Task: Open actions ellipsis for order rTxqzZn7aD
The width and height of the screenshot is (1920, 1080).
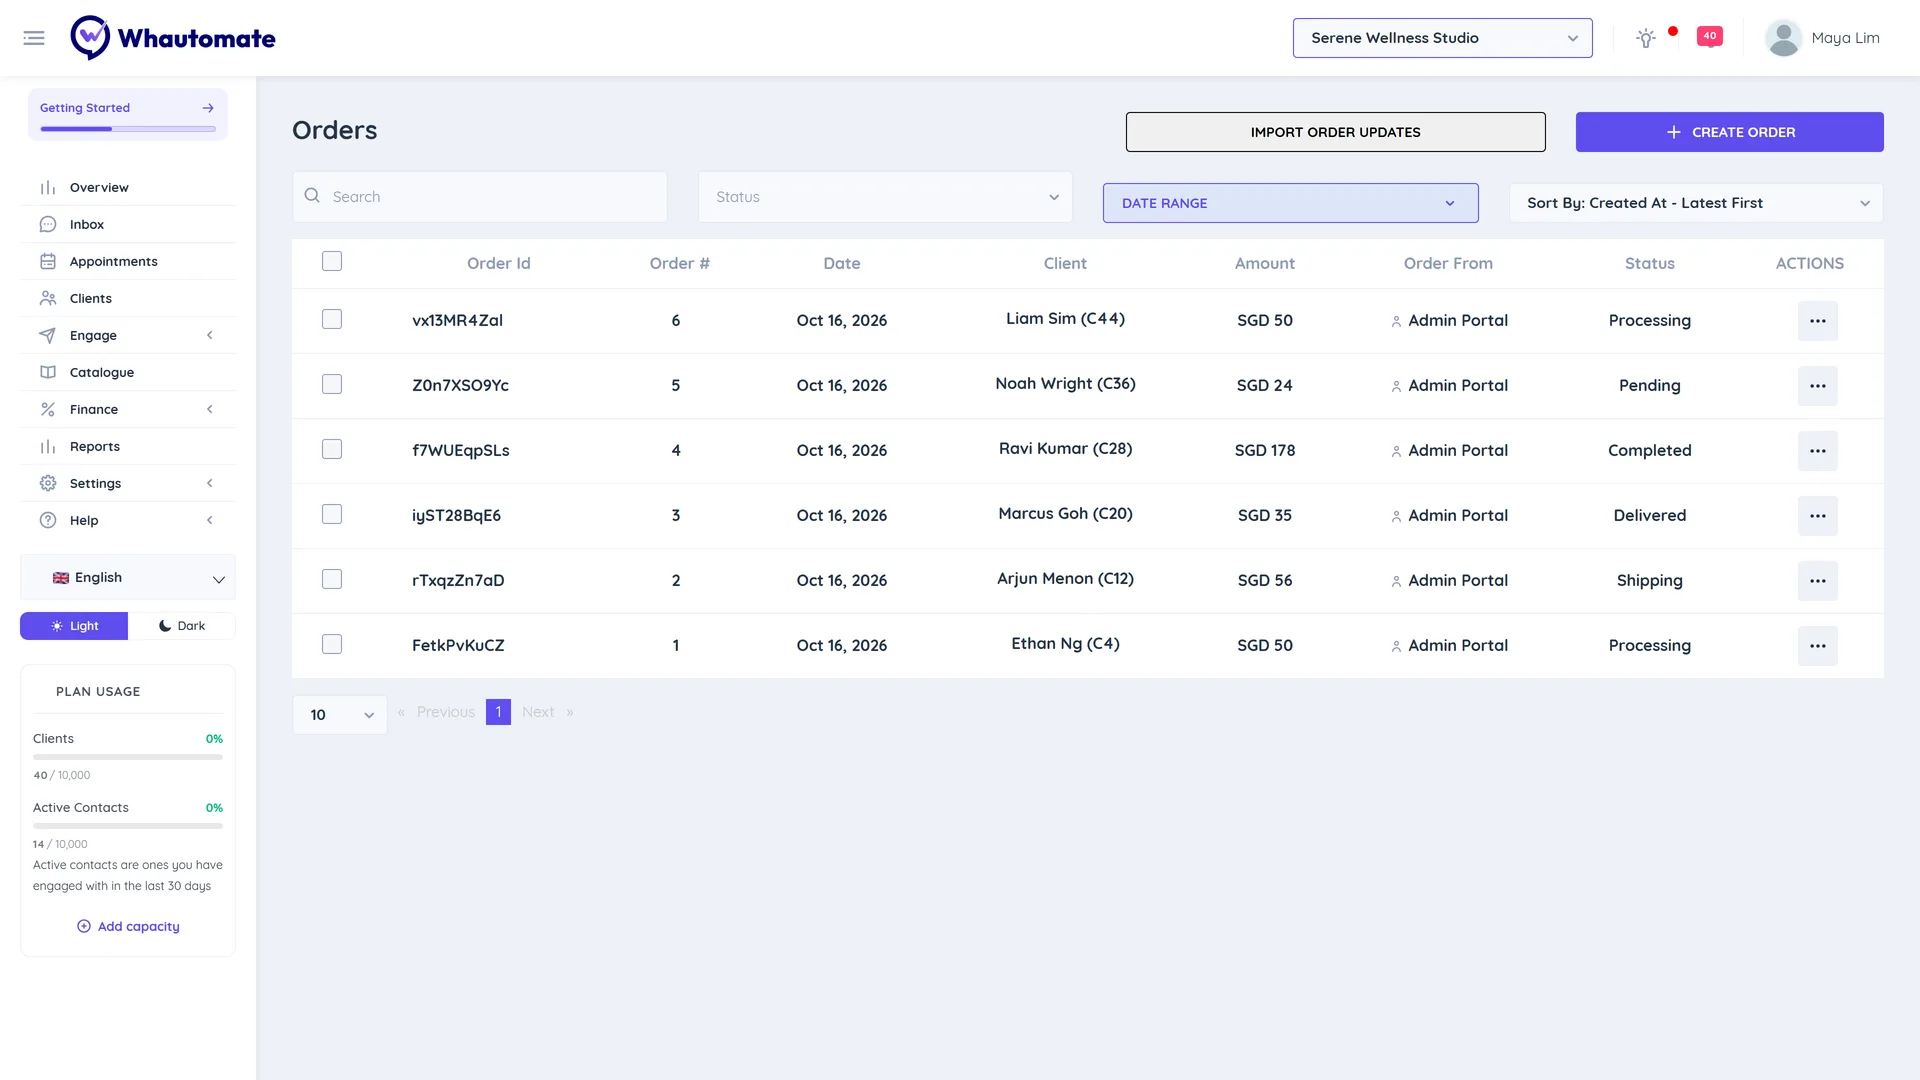Action: point(1818,581)
